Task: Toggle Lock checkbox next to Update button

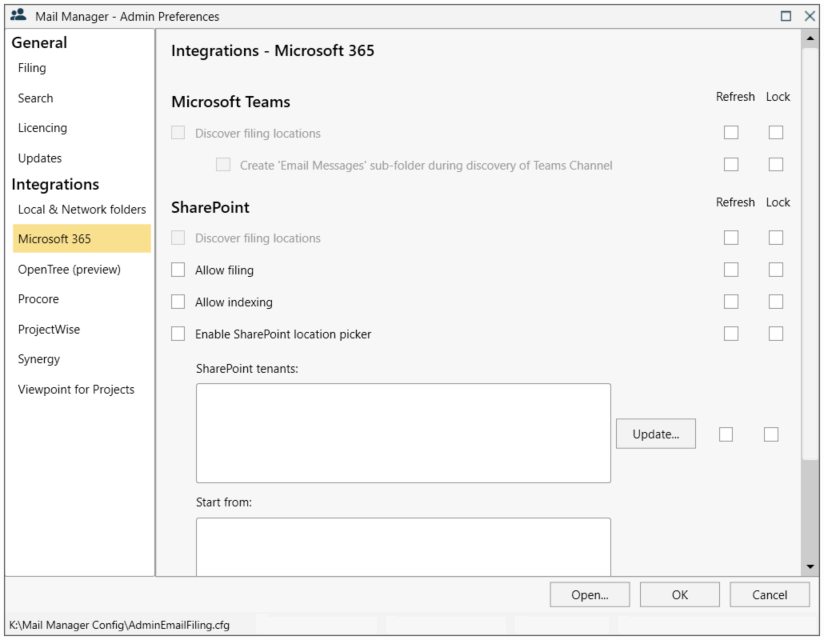Action: click(x=770, y=433)
